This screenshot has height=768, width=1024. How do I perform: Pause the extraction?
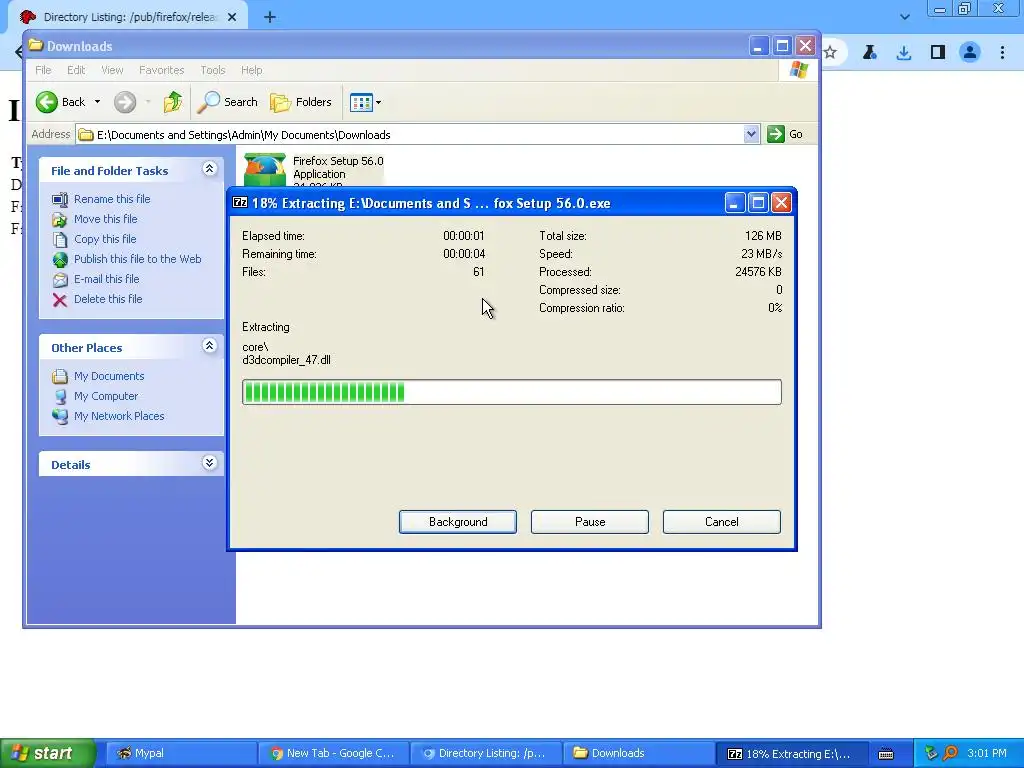pyautogui.click(x=590, y=522)
